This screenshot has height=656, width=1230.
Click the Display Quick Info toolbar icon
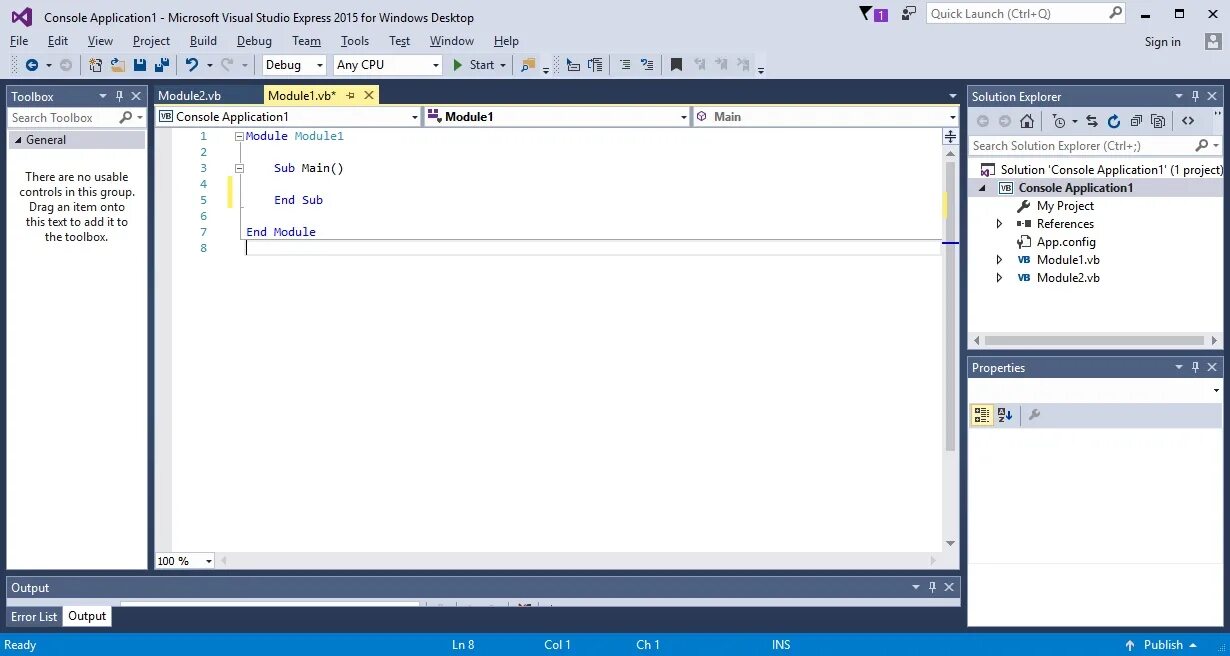[595, 65]
